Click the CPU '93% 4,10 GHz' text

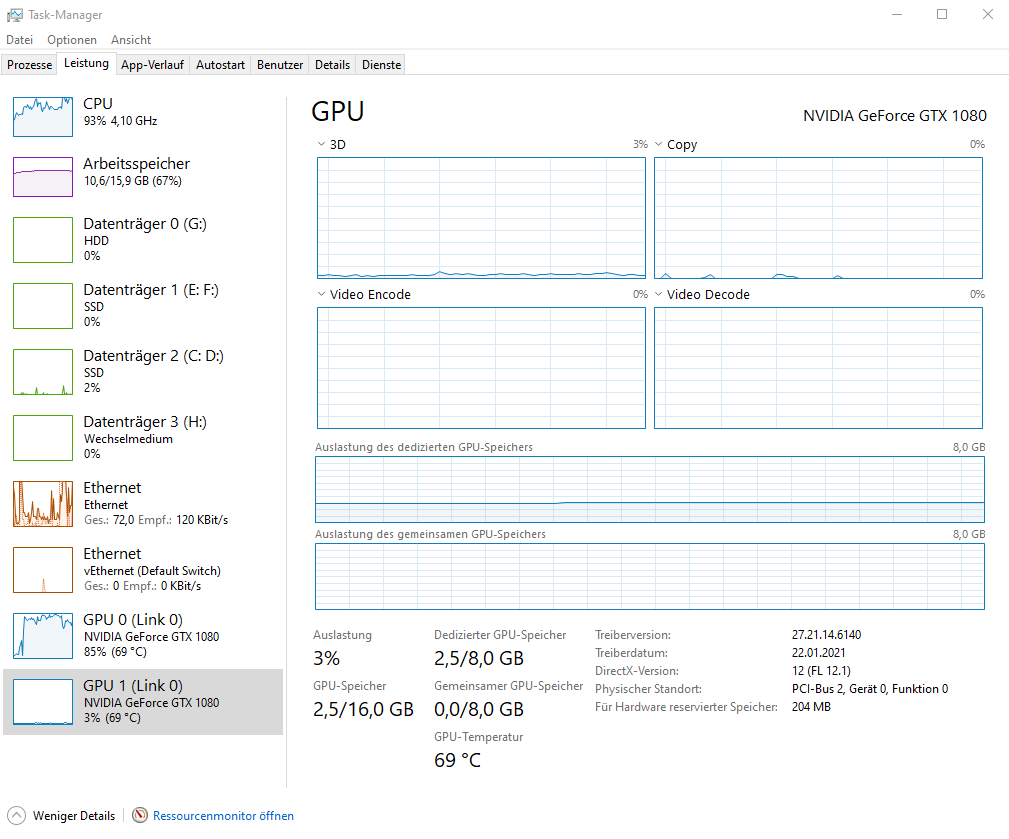tap(120, 121)
